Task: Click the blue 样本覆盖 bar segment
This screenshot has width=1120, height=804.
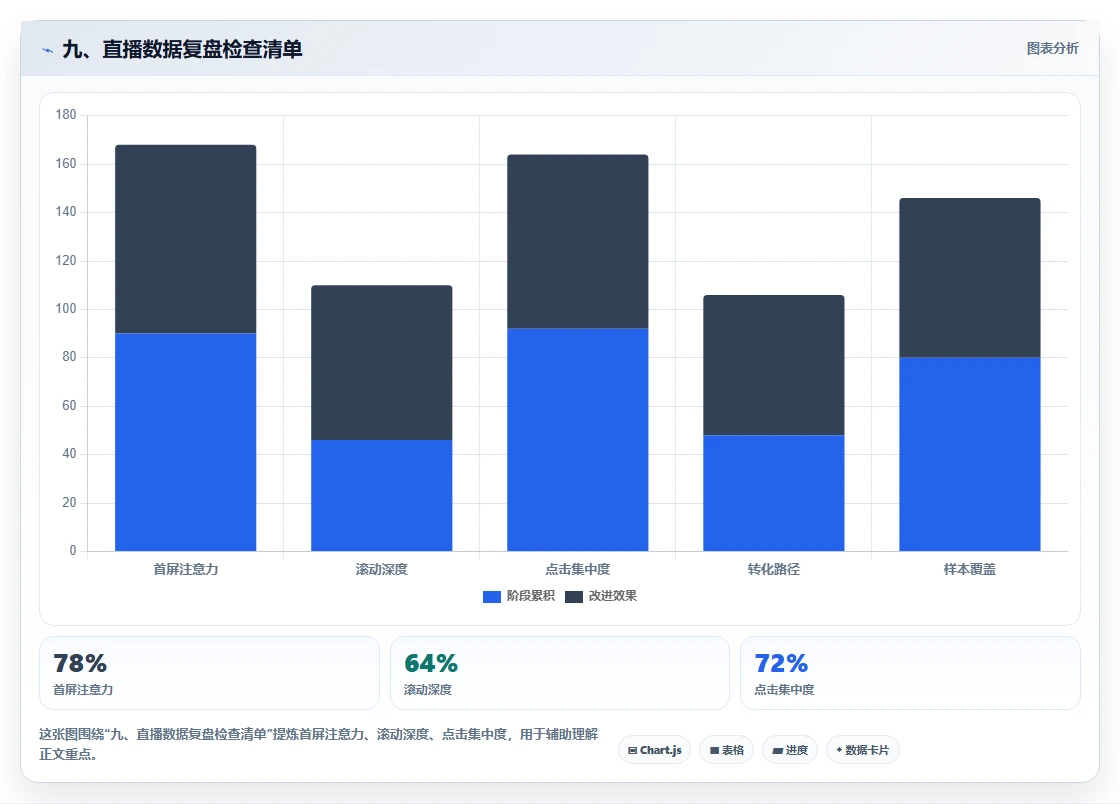Action: coord(970,454)
